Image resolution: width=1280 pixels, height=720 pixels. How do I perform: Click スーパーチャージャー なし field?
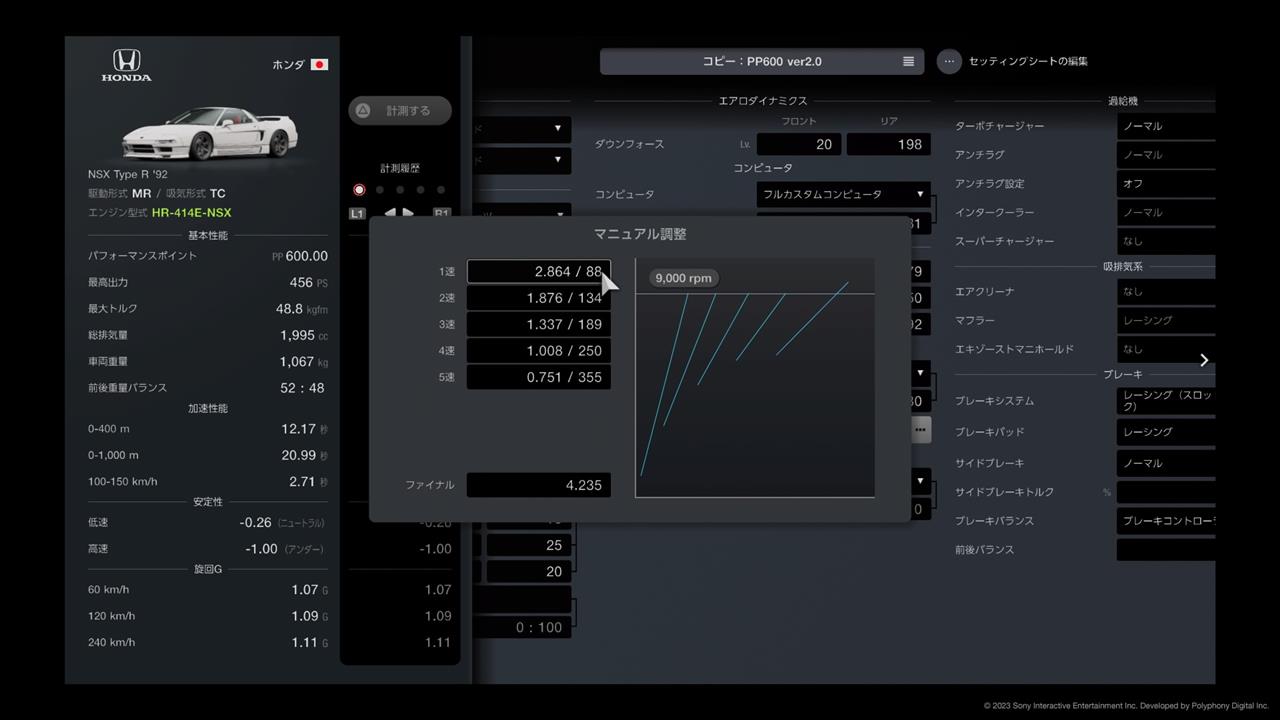[1166, 241]
